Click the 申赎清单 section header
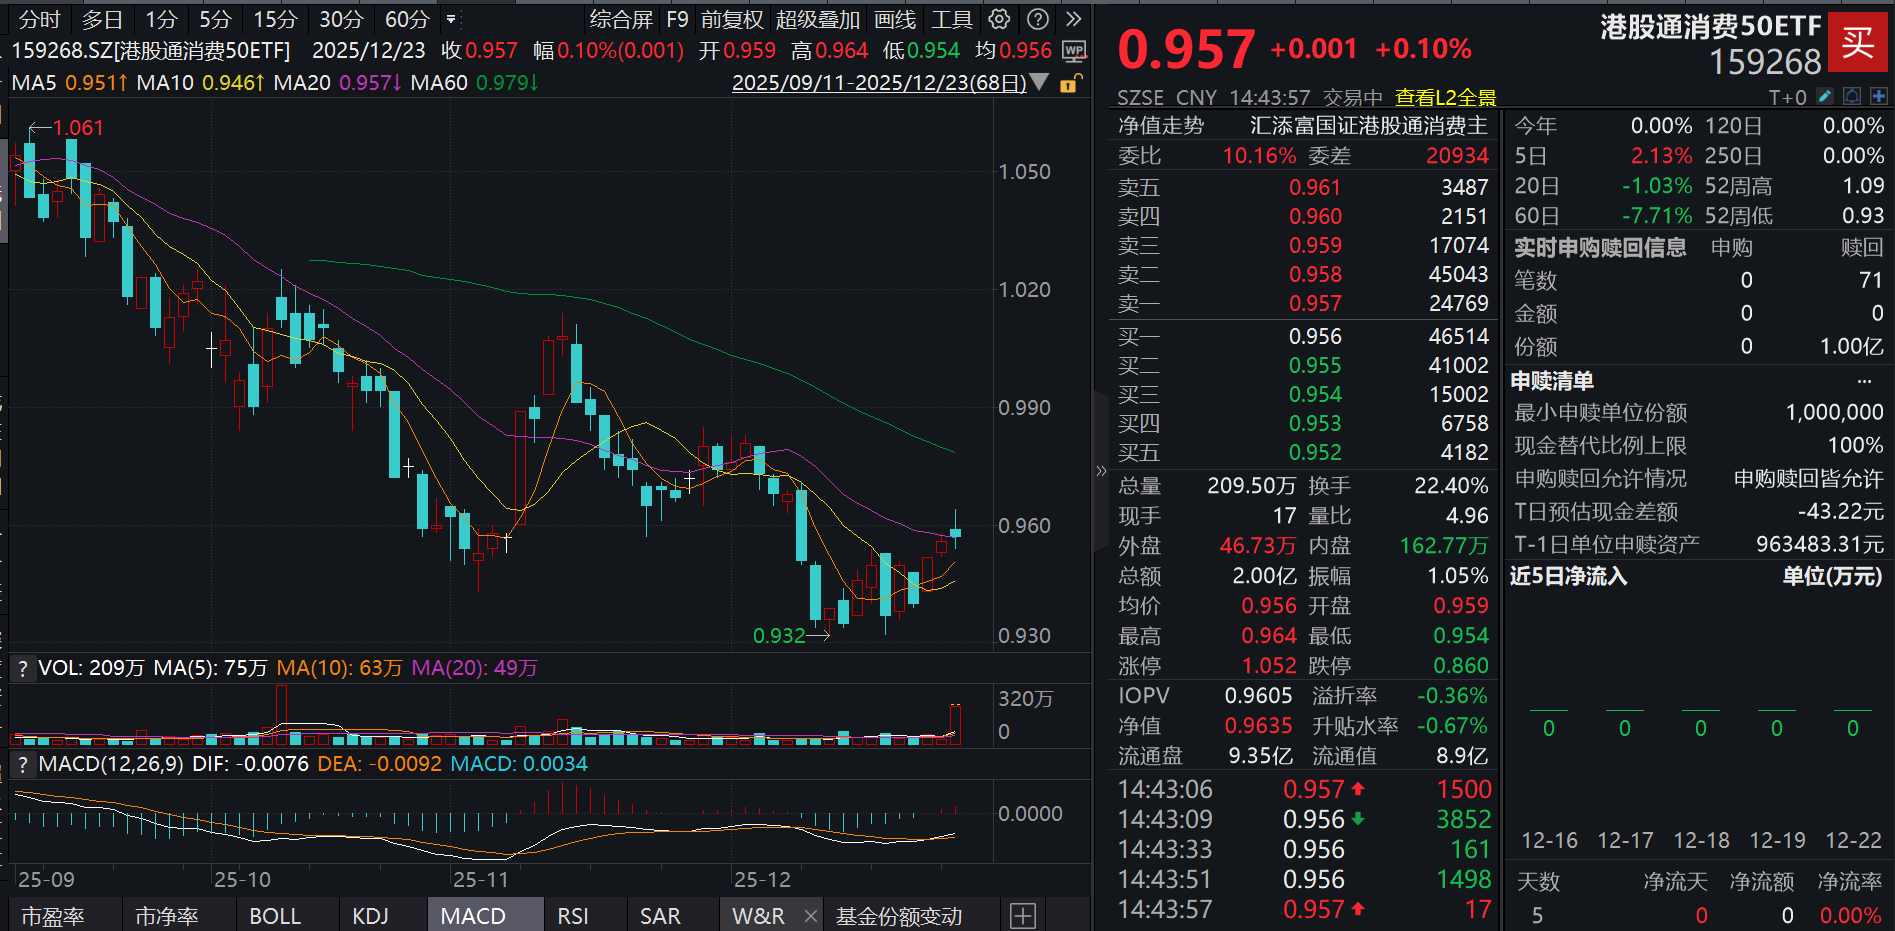 point(1552,381)
